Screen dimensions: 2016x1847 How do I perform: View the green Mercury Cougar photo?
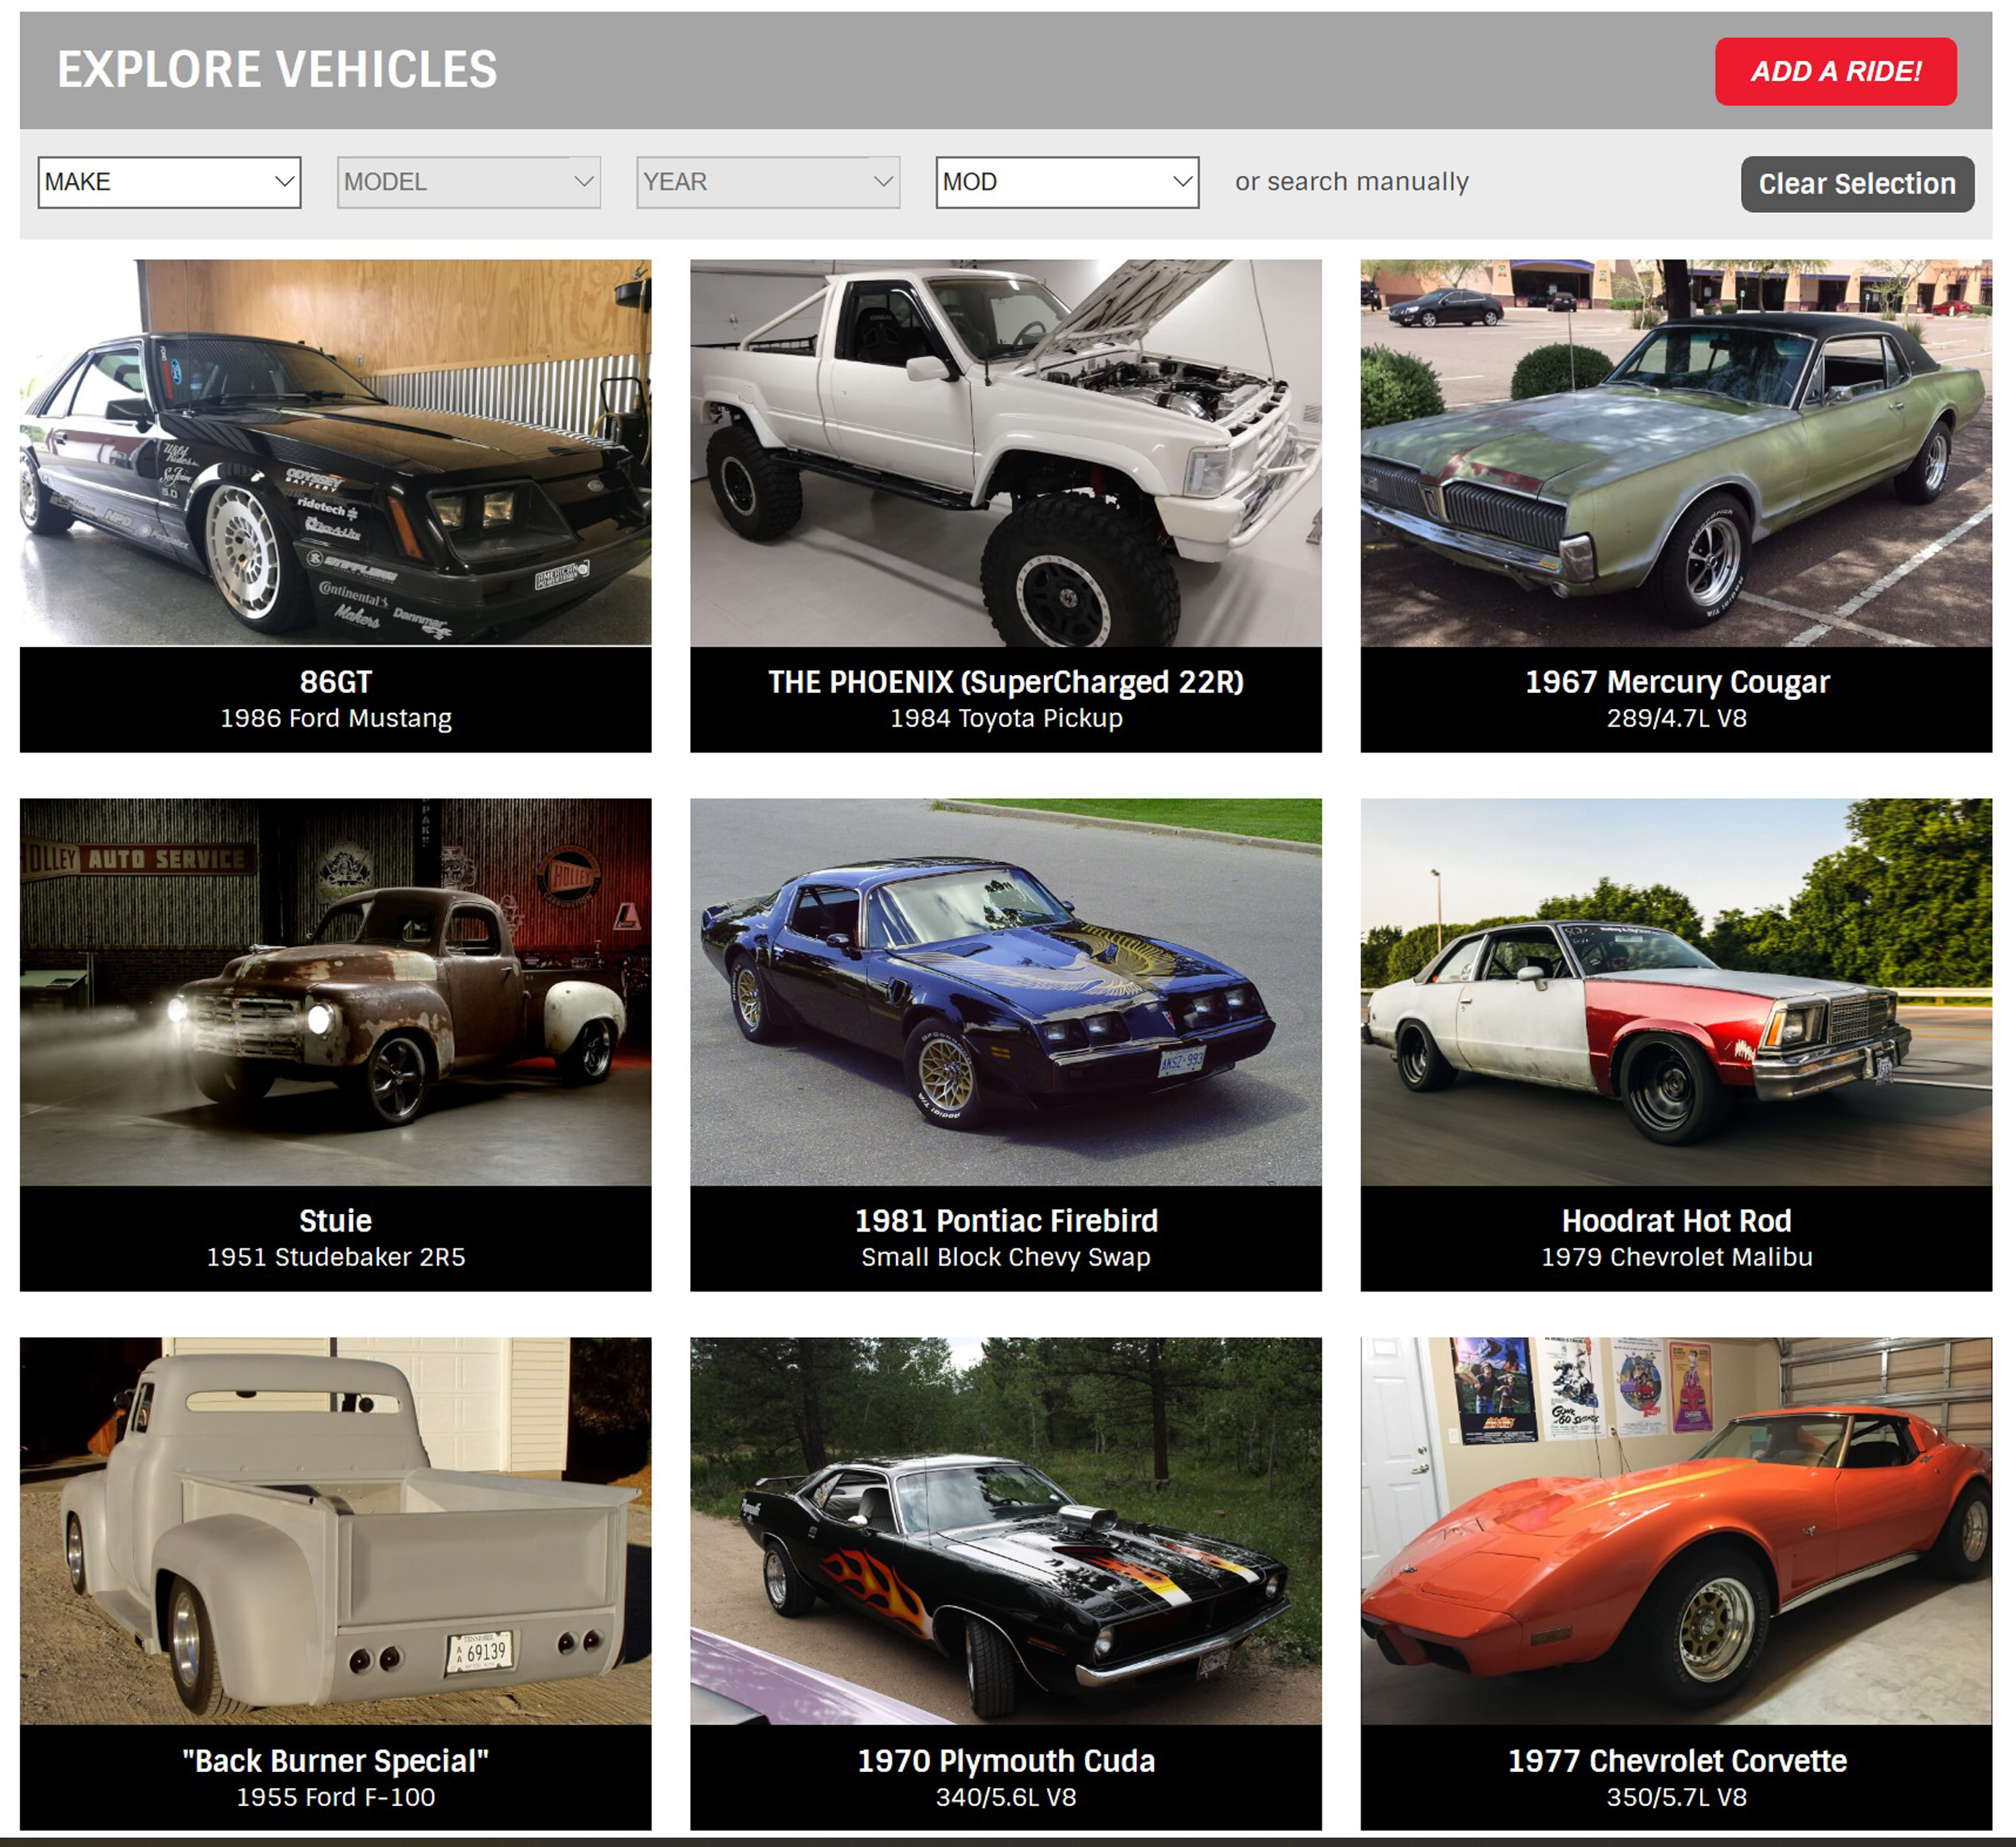(1676, 453)
